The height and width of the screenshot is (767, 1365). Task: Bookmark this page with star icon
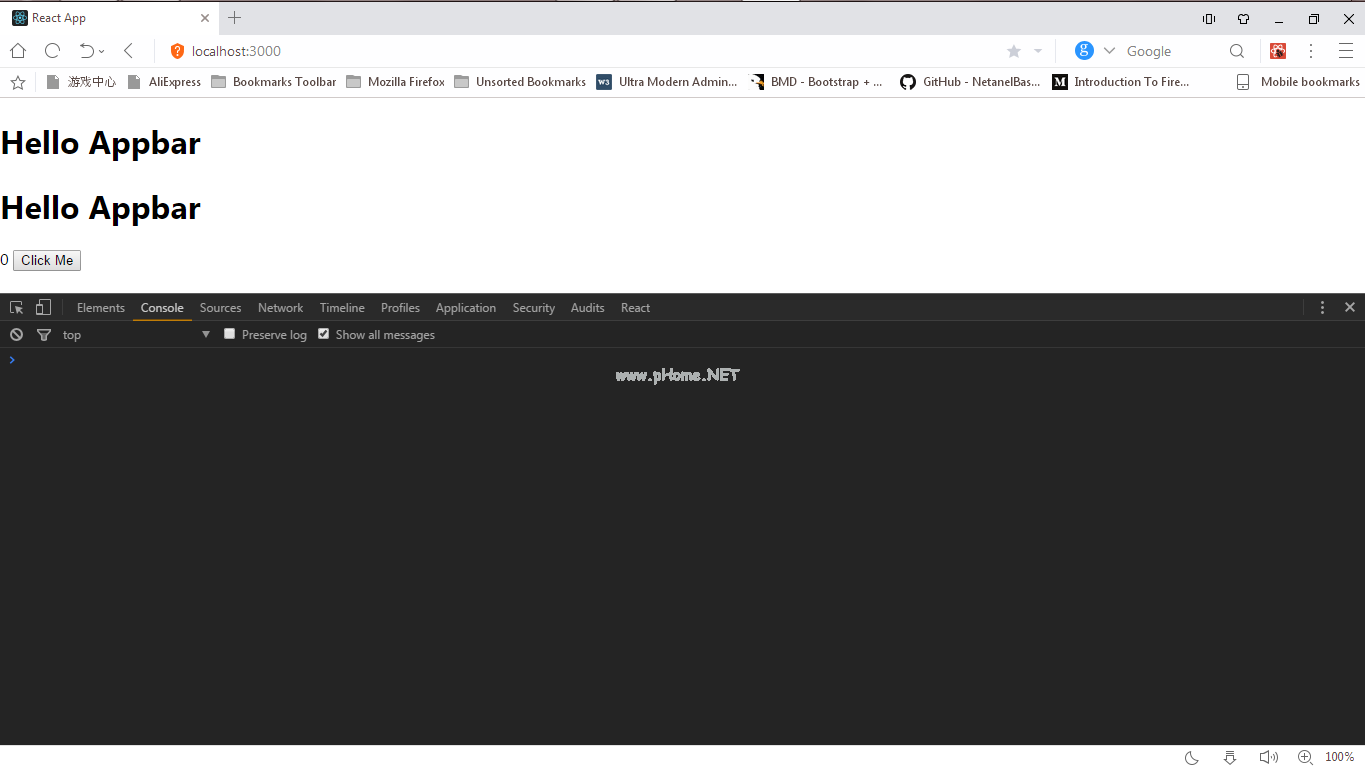1013,51
